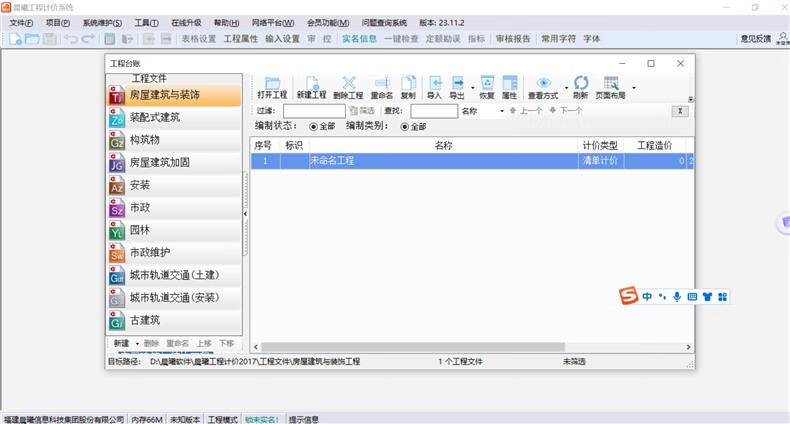Screen dimensions: 790x424
Task: Select the 市政 category in sidebar
Action: (139, 208)
